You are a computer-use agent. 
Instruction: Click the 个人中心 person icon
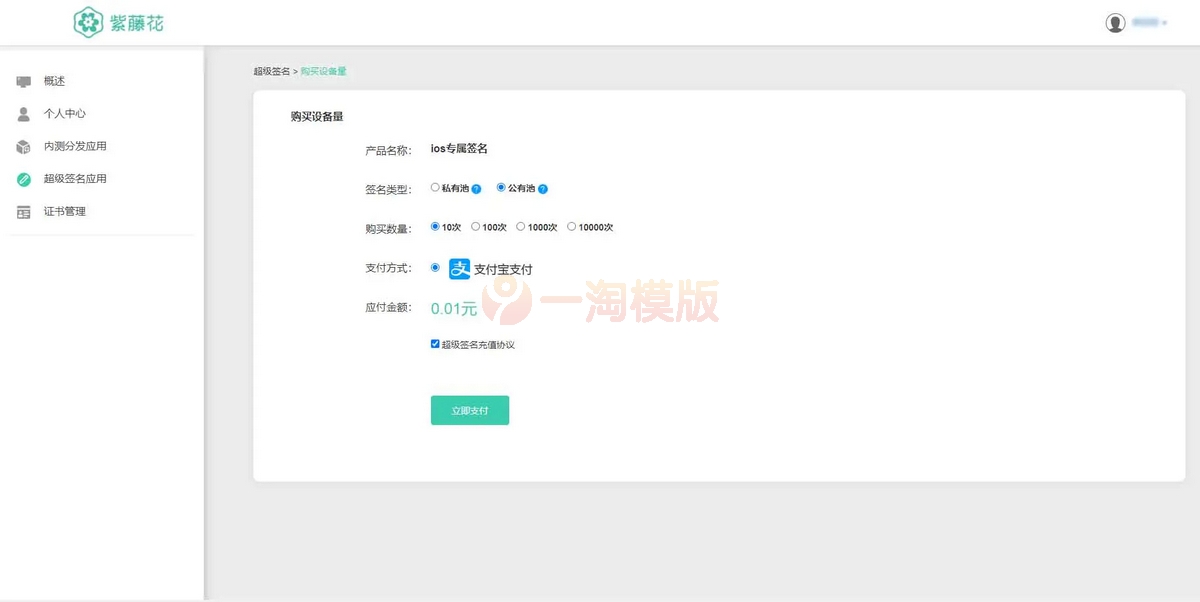pos(22,113)
